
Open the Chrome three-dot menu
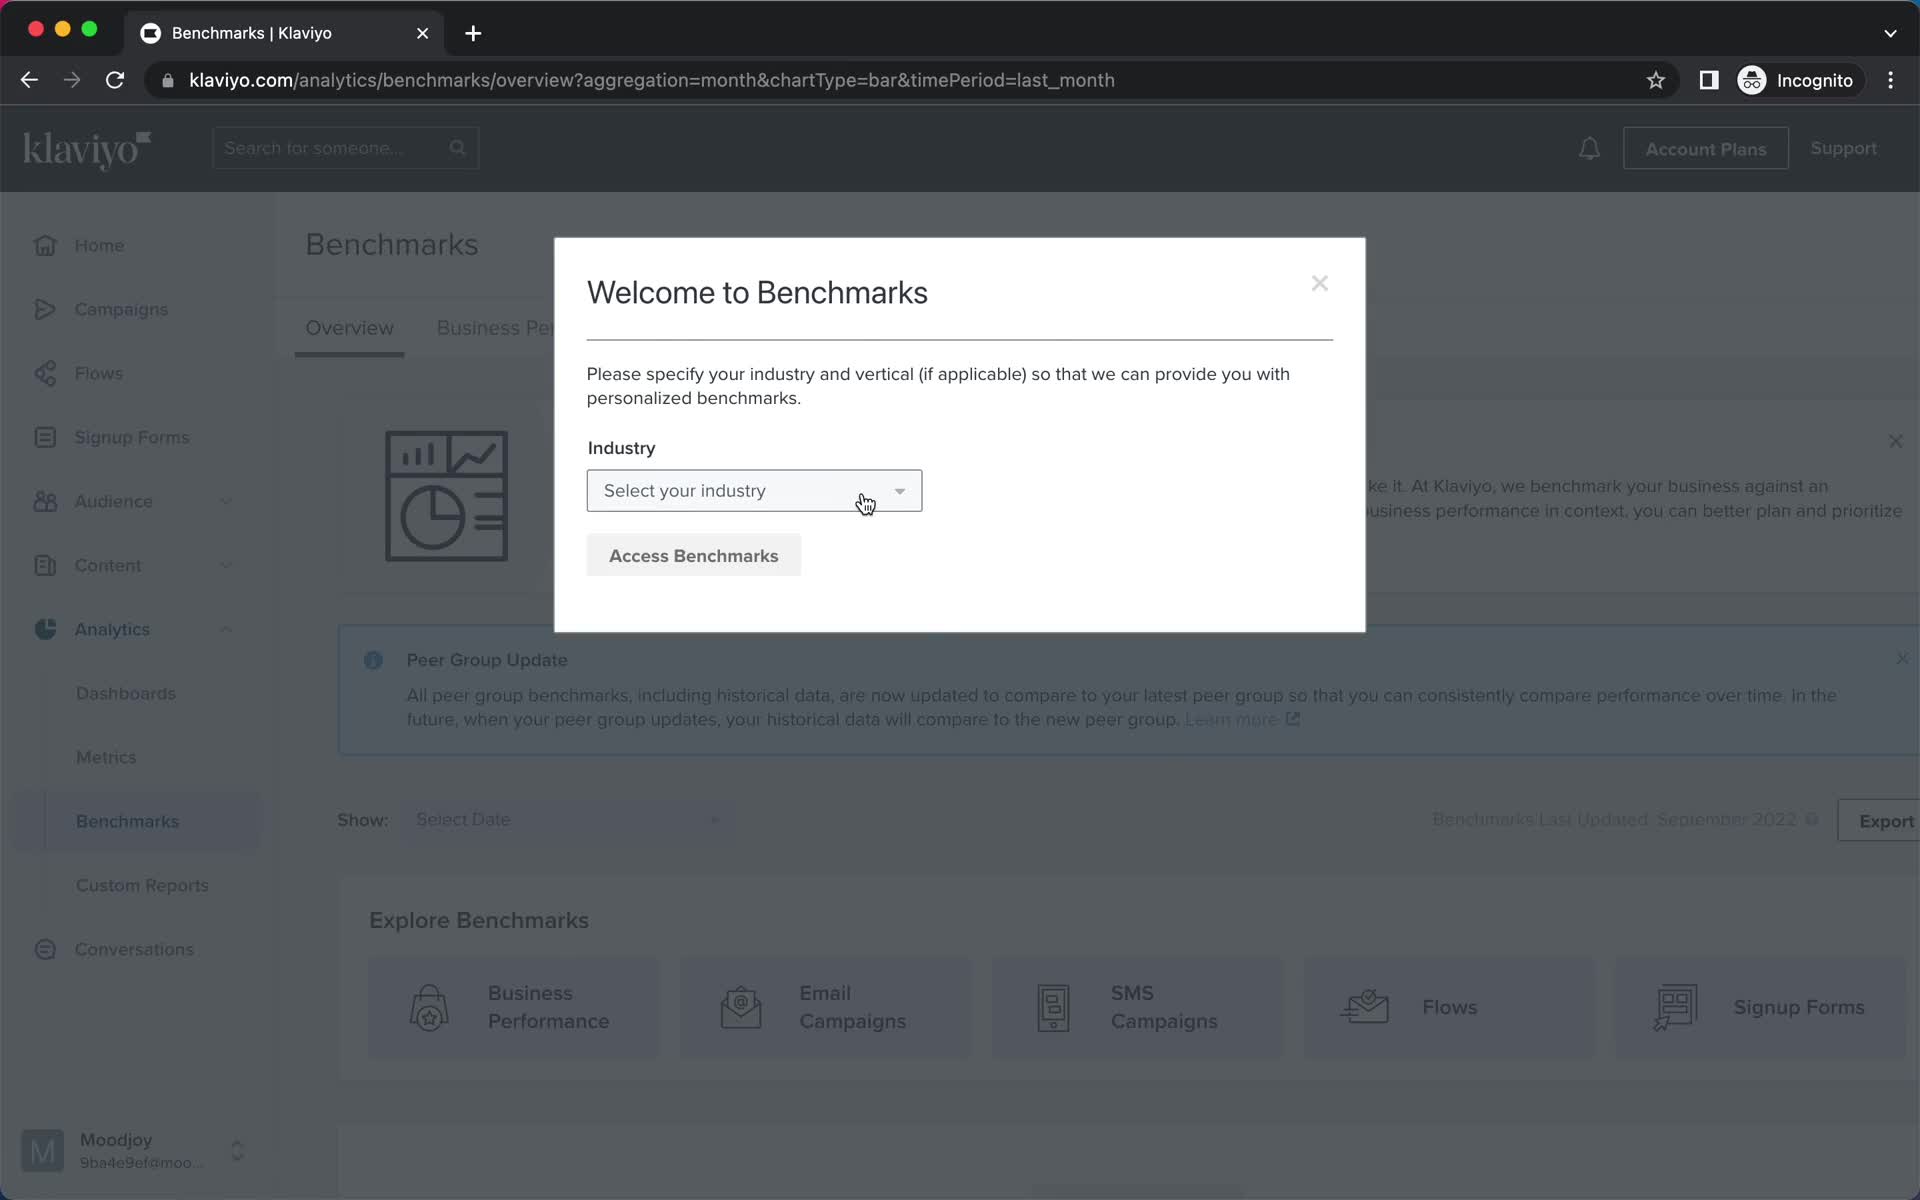tap(1890, 80)
